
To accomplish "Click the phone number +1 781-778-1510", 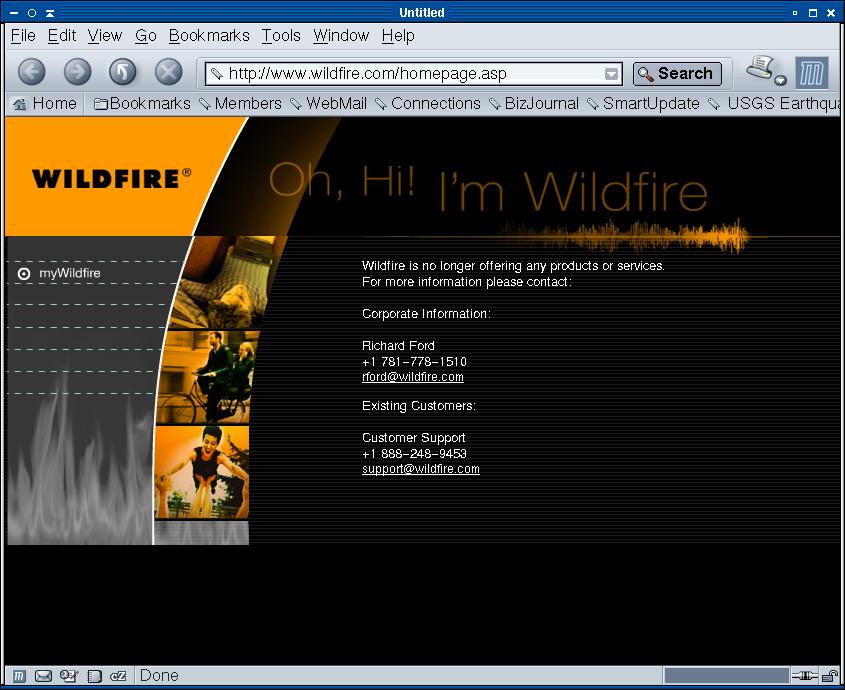I will pyautogui.click(x=414, y=362).
